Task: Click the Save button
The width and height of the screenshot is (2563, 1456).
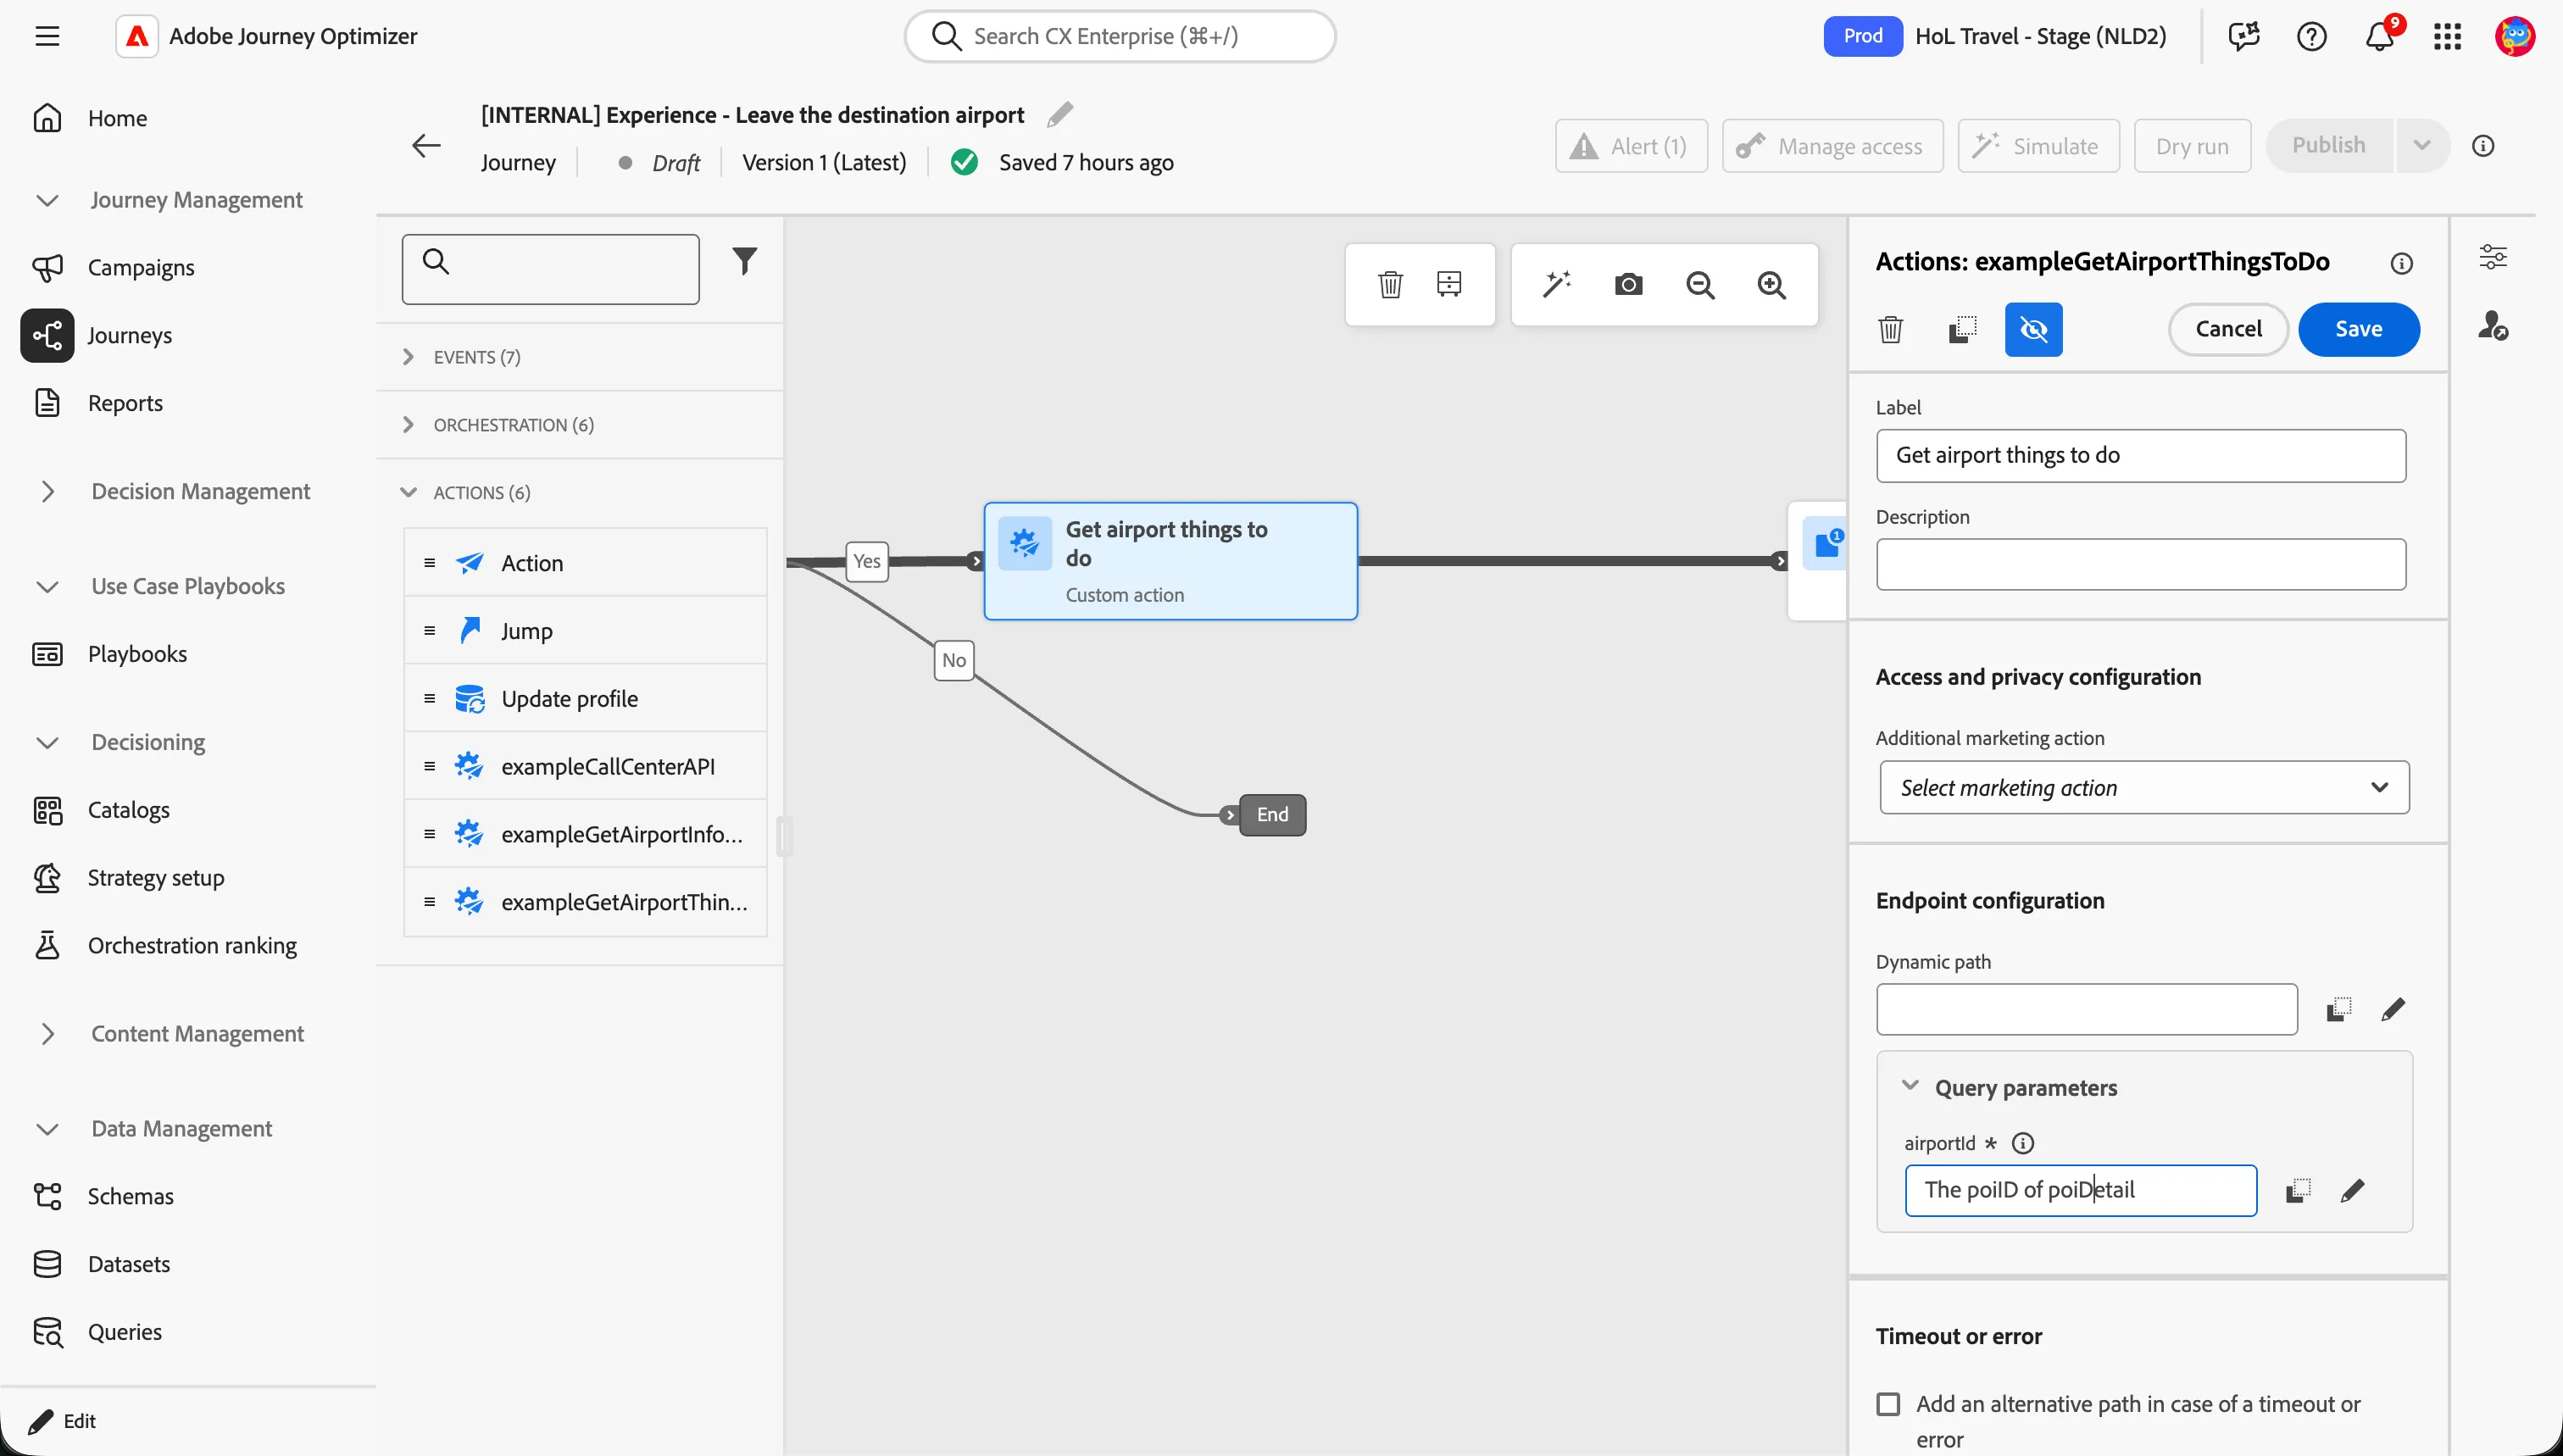Action: [2358, 329]
